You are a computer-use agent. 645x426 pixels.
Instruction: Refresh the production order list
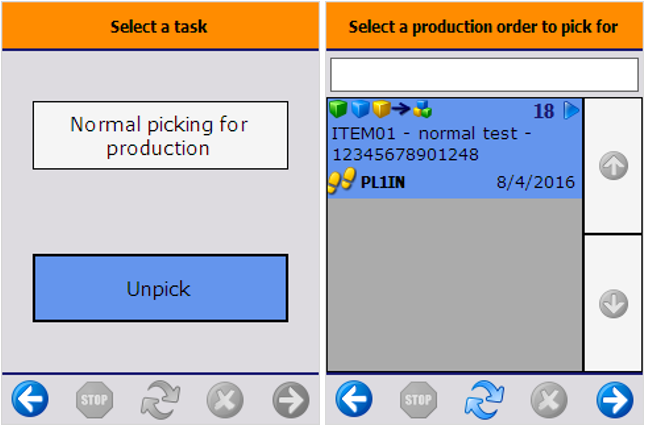pos(484,400)
